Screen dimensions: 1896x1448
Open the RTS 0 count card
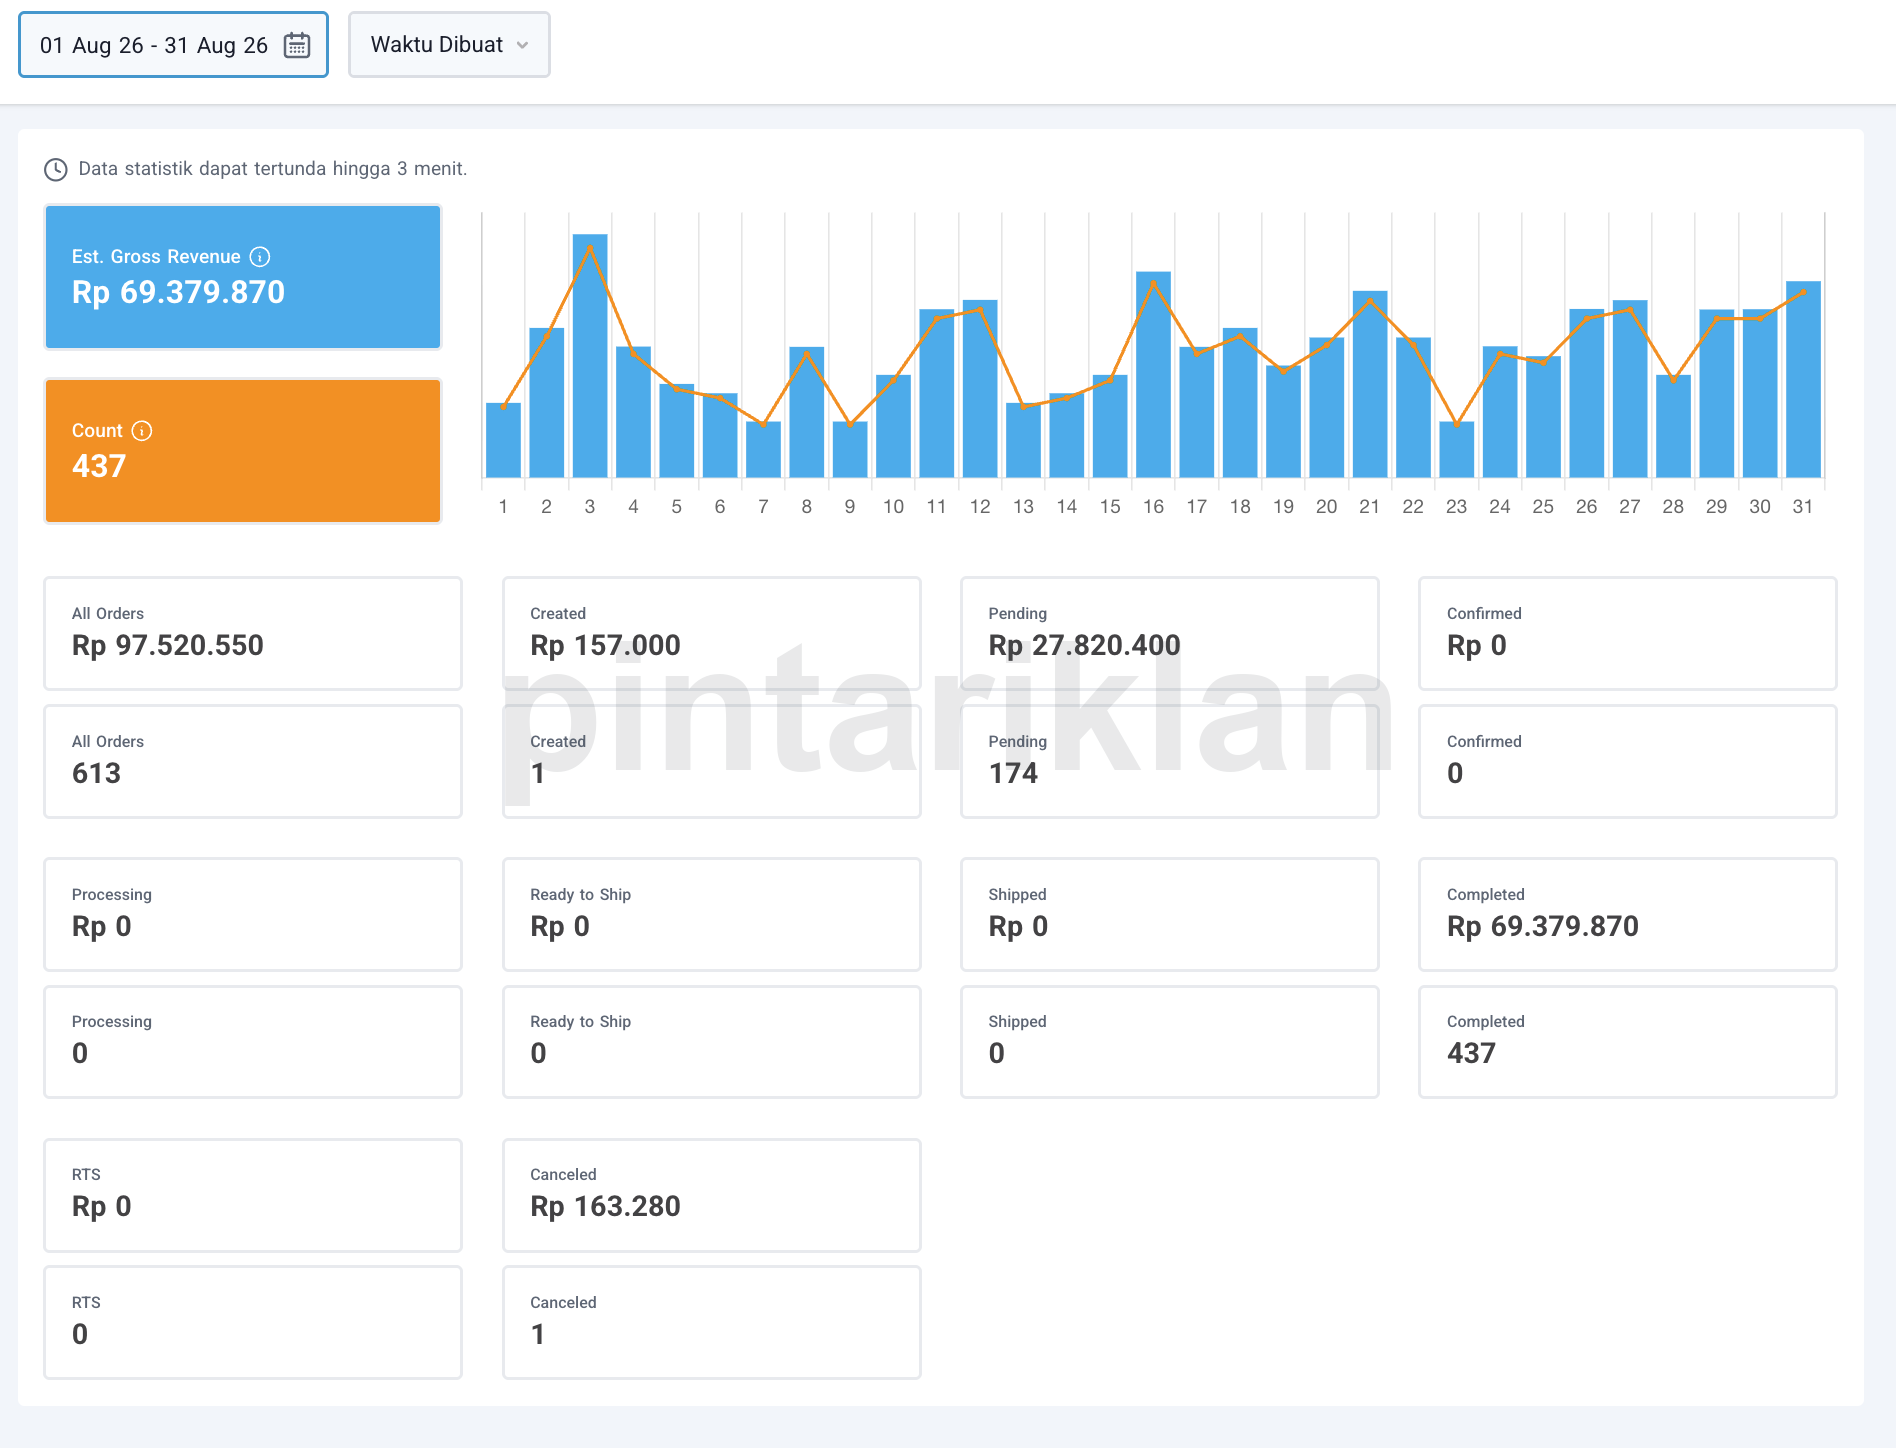(253, 1323)
